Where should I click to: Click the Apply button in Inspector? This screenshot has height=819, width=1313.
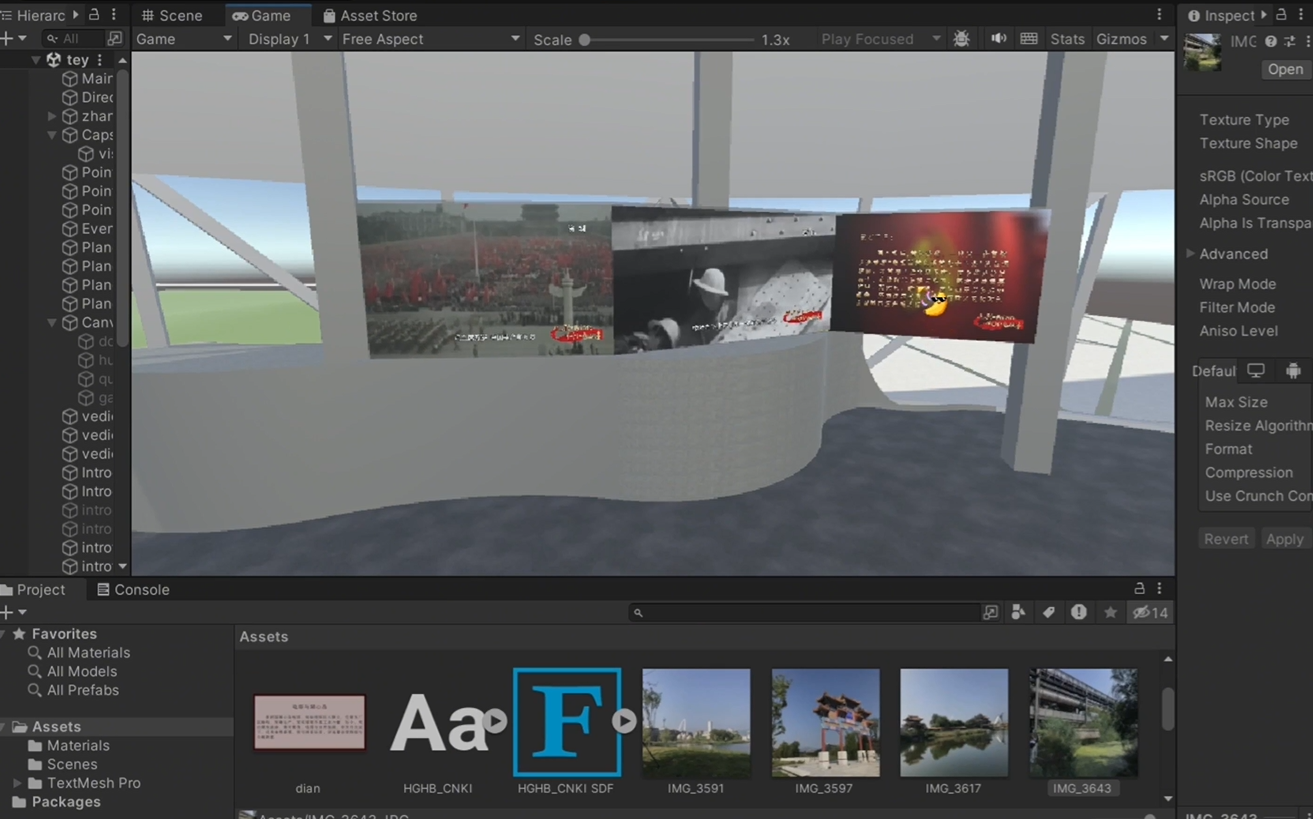[1284, 539]
